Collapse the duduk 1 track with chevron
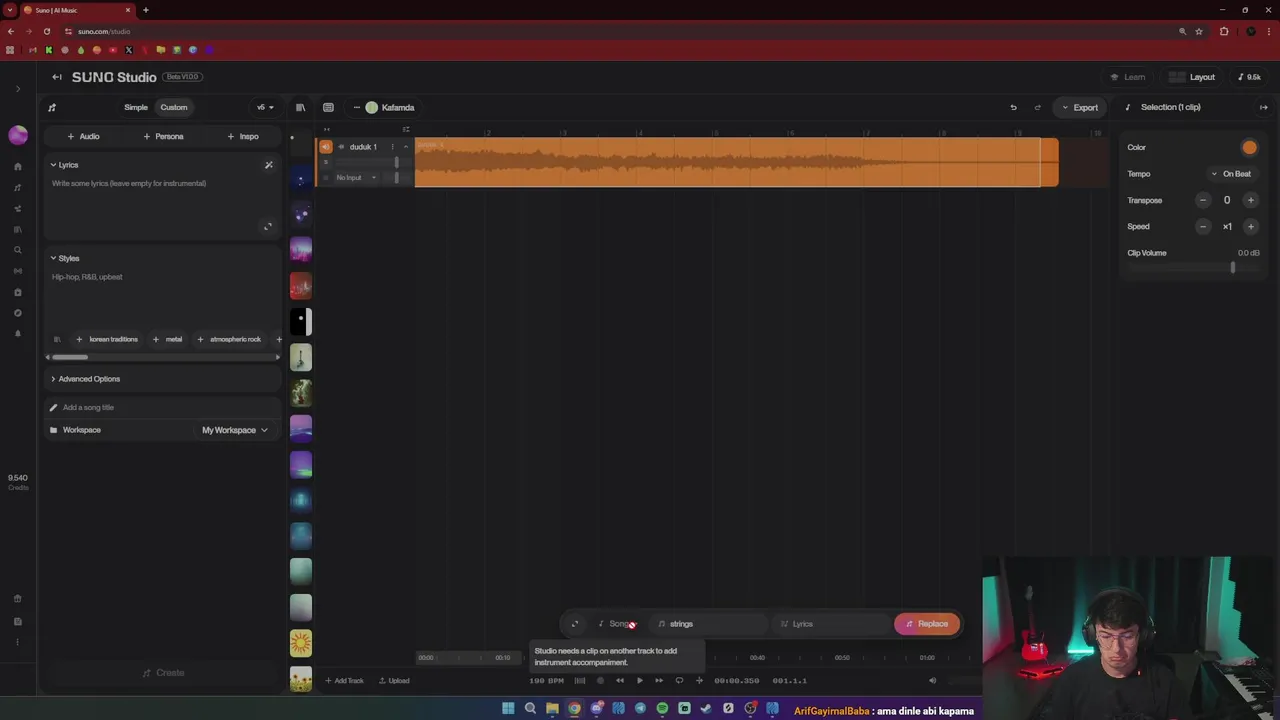1280x720 pixels. pyautogui.click(x=406, y=147)
